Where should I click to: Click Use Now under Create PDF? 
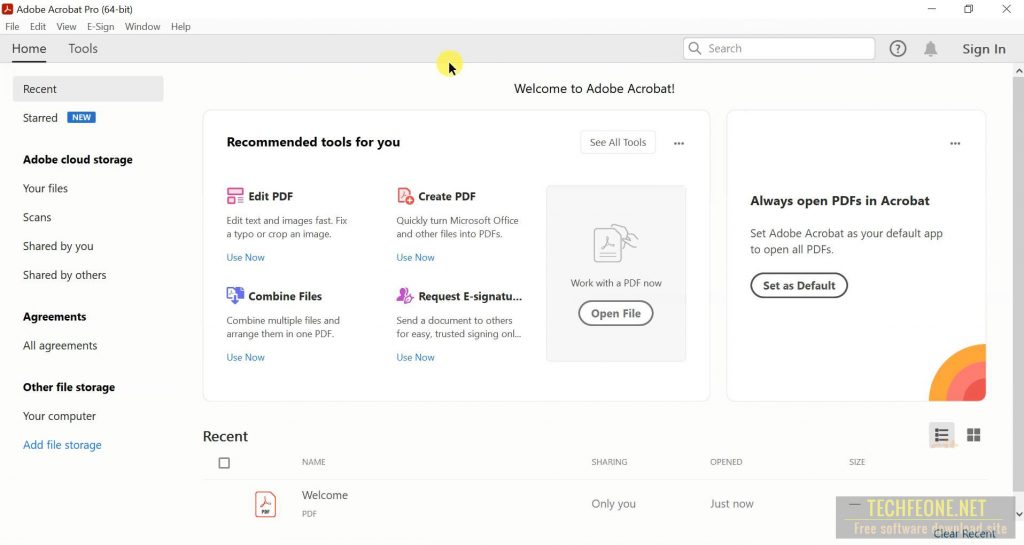(x=415, y=257)
